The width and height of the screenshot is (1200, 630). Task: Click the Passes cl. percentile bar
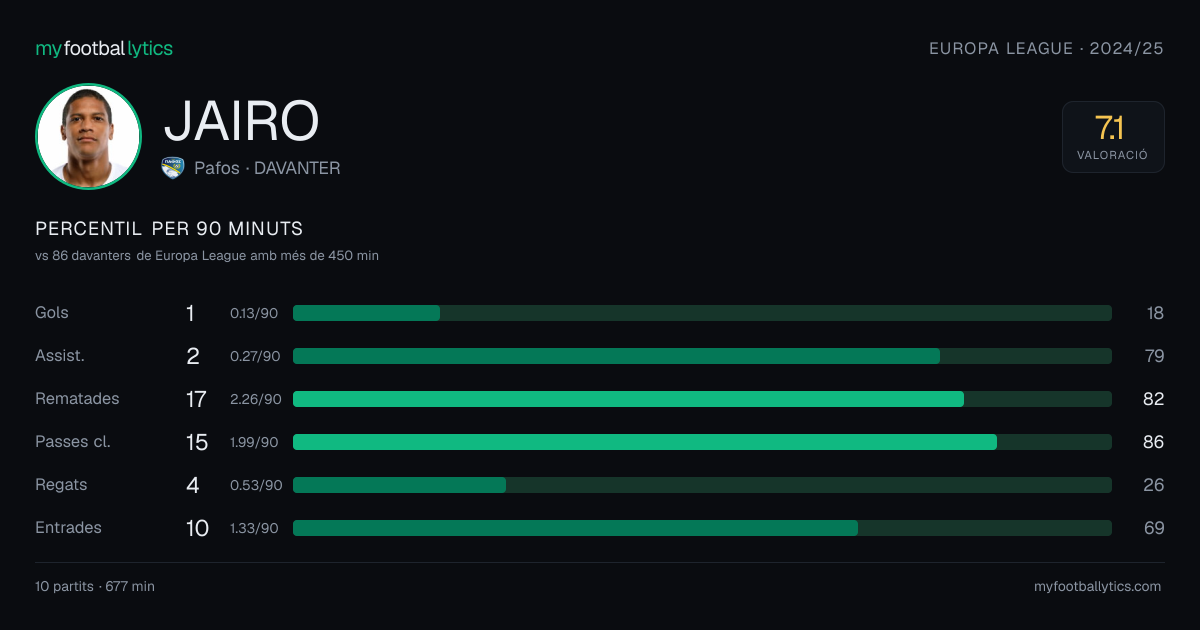point(702,442)
